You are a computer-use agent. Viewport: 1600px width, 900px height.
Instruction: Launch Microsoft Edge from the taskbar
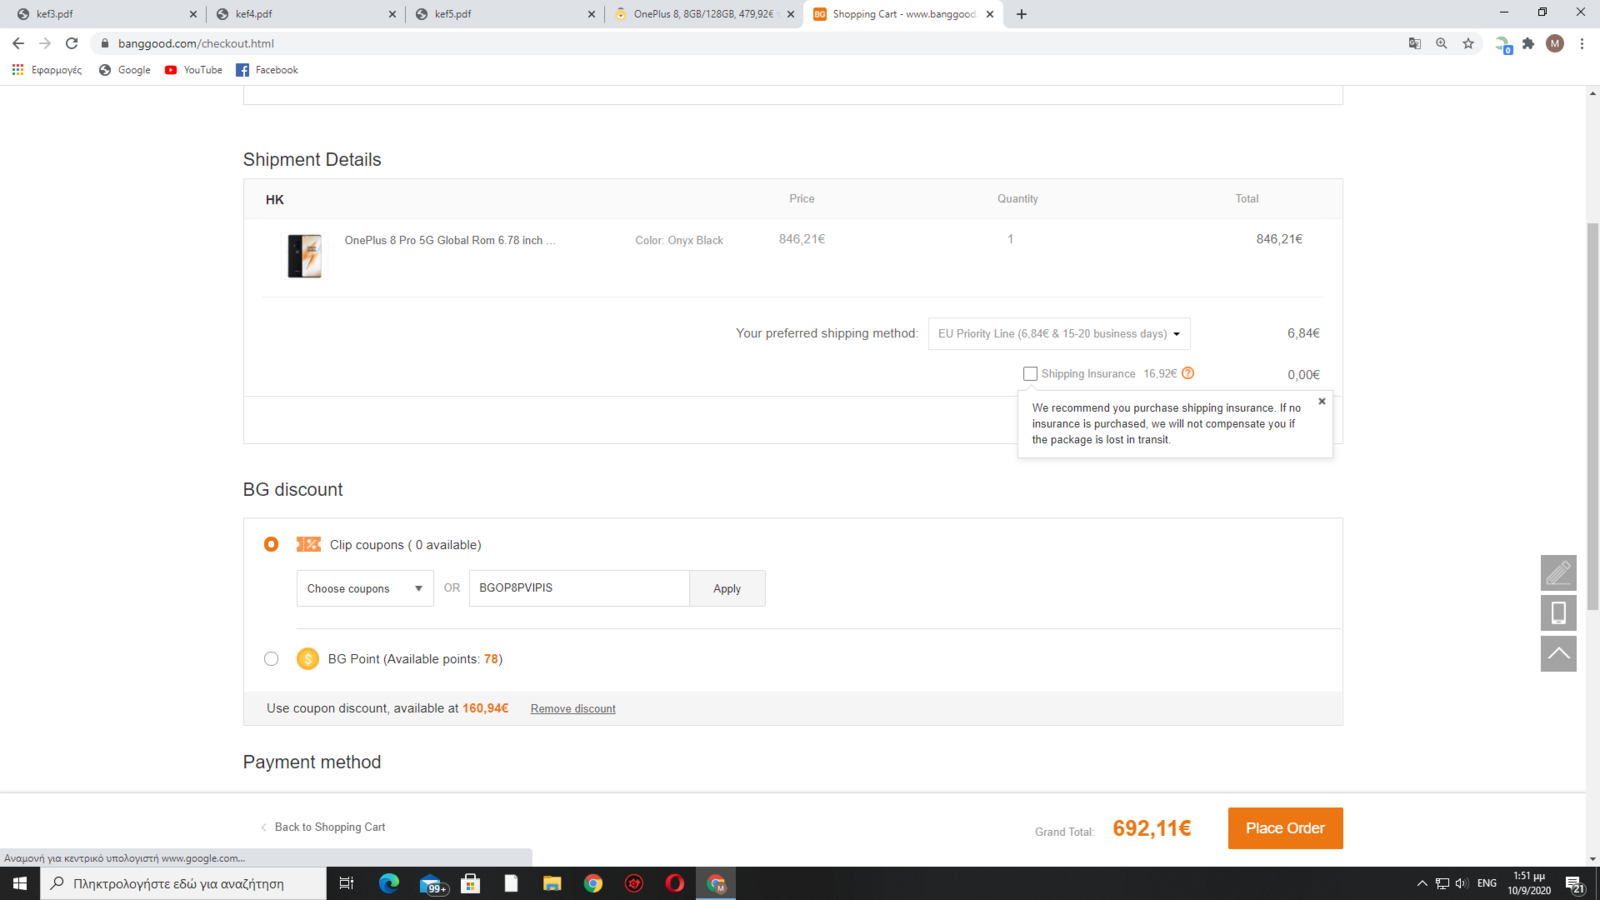coord(389,883)
